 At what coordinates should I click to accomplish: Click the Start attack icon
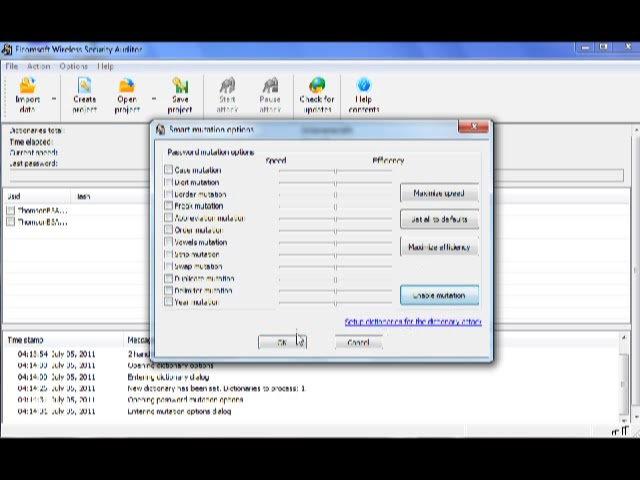tap(227, 95)
